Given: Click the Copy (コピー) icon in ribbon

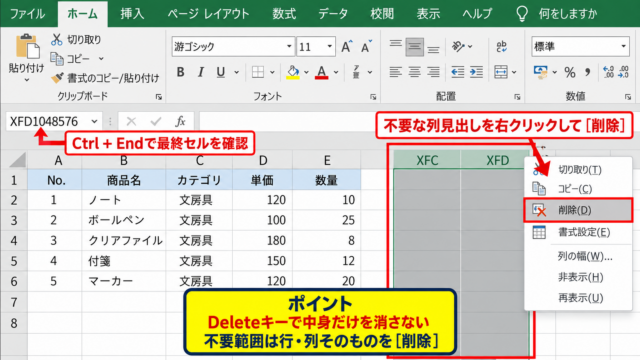Looking at the screenshot, I should pos(57,59).
